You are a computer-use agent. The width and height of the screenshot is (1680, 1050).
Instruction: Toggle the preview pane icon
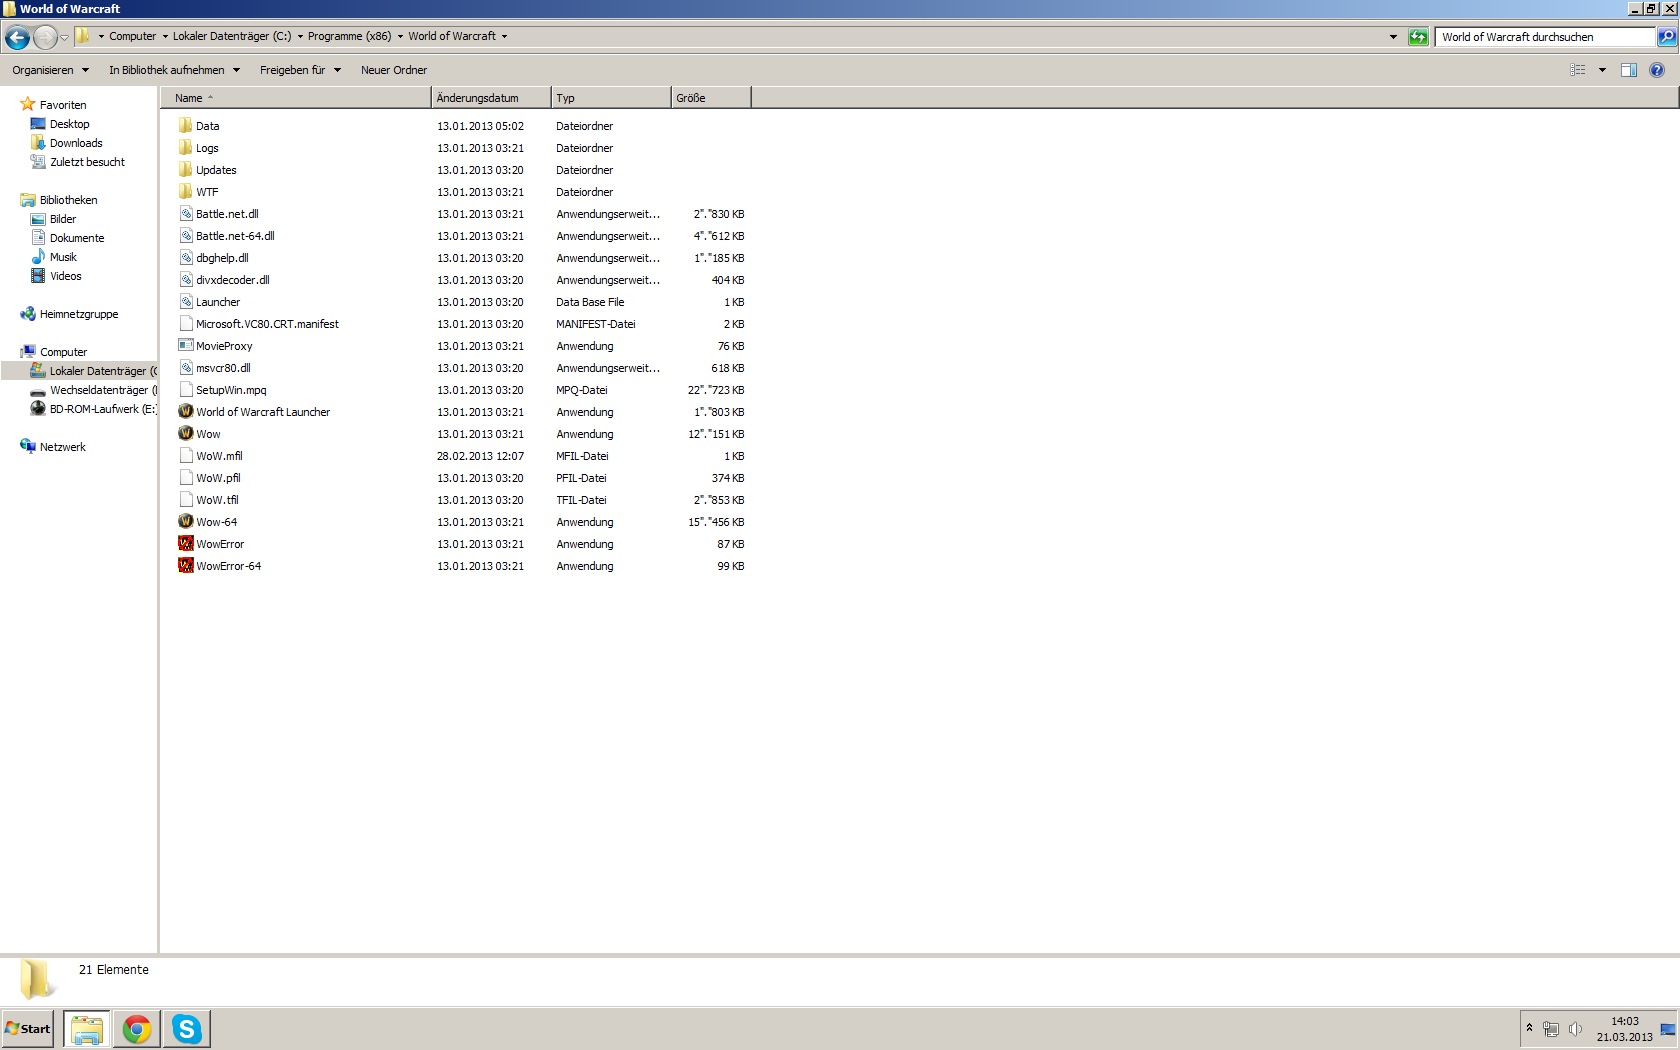[x=1629, y=70]
